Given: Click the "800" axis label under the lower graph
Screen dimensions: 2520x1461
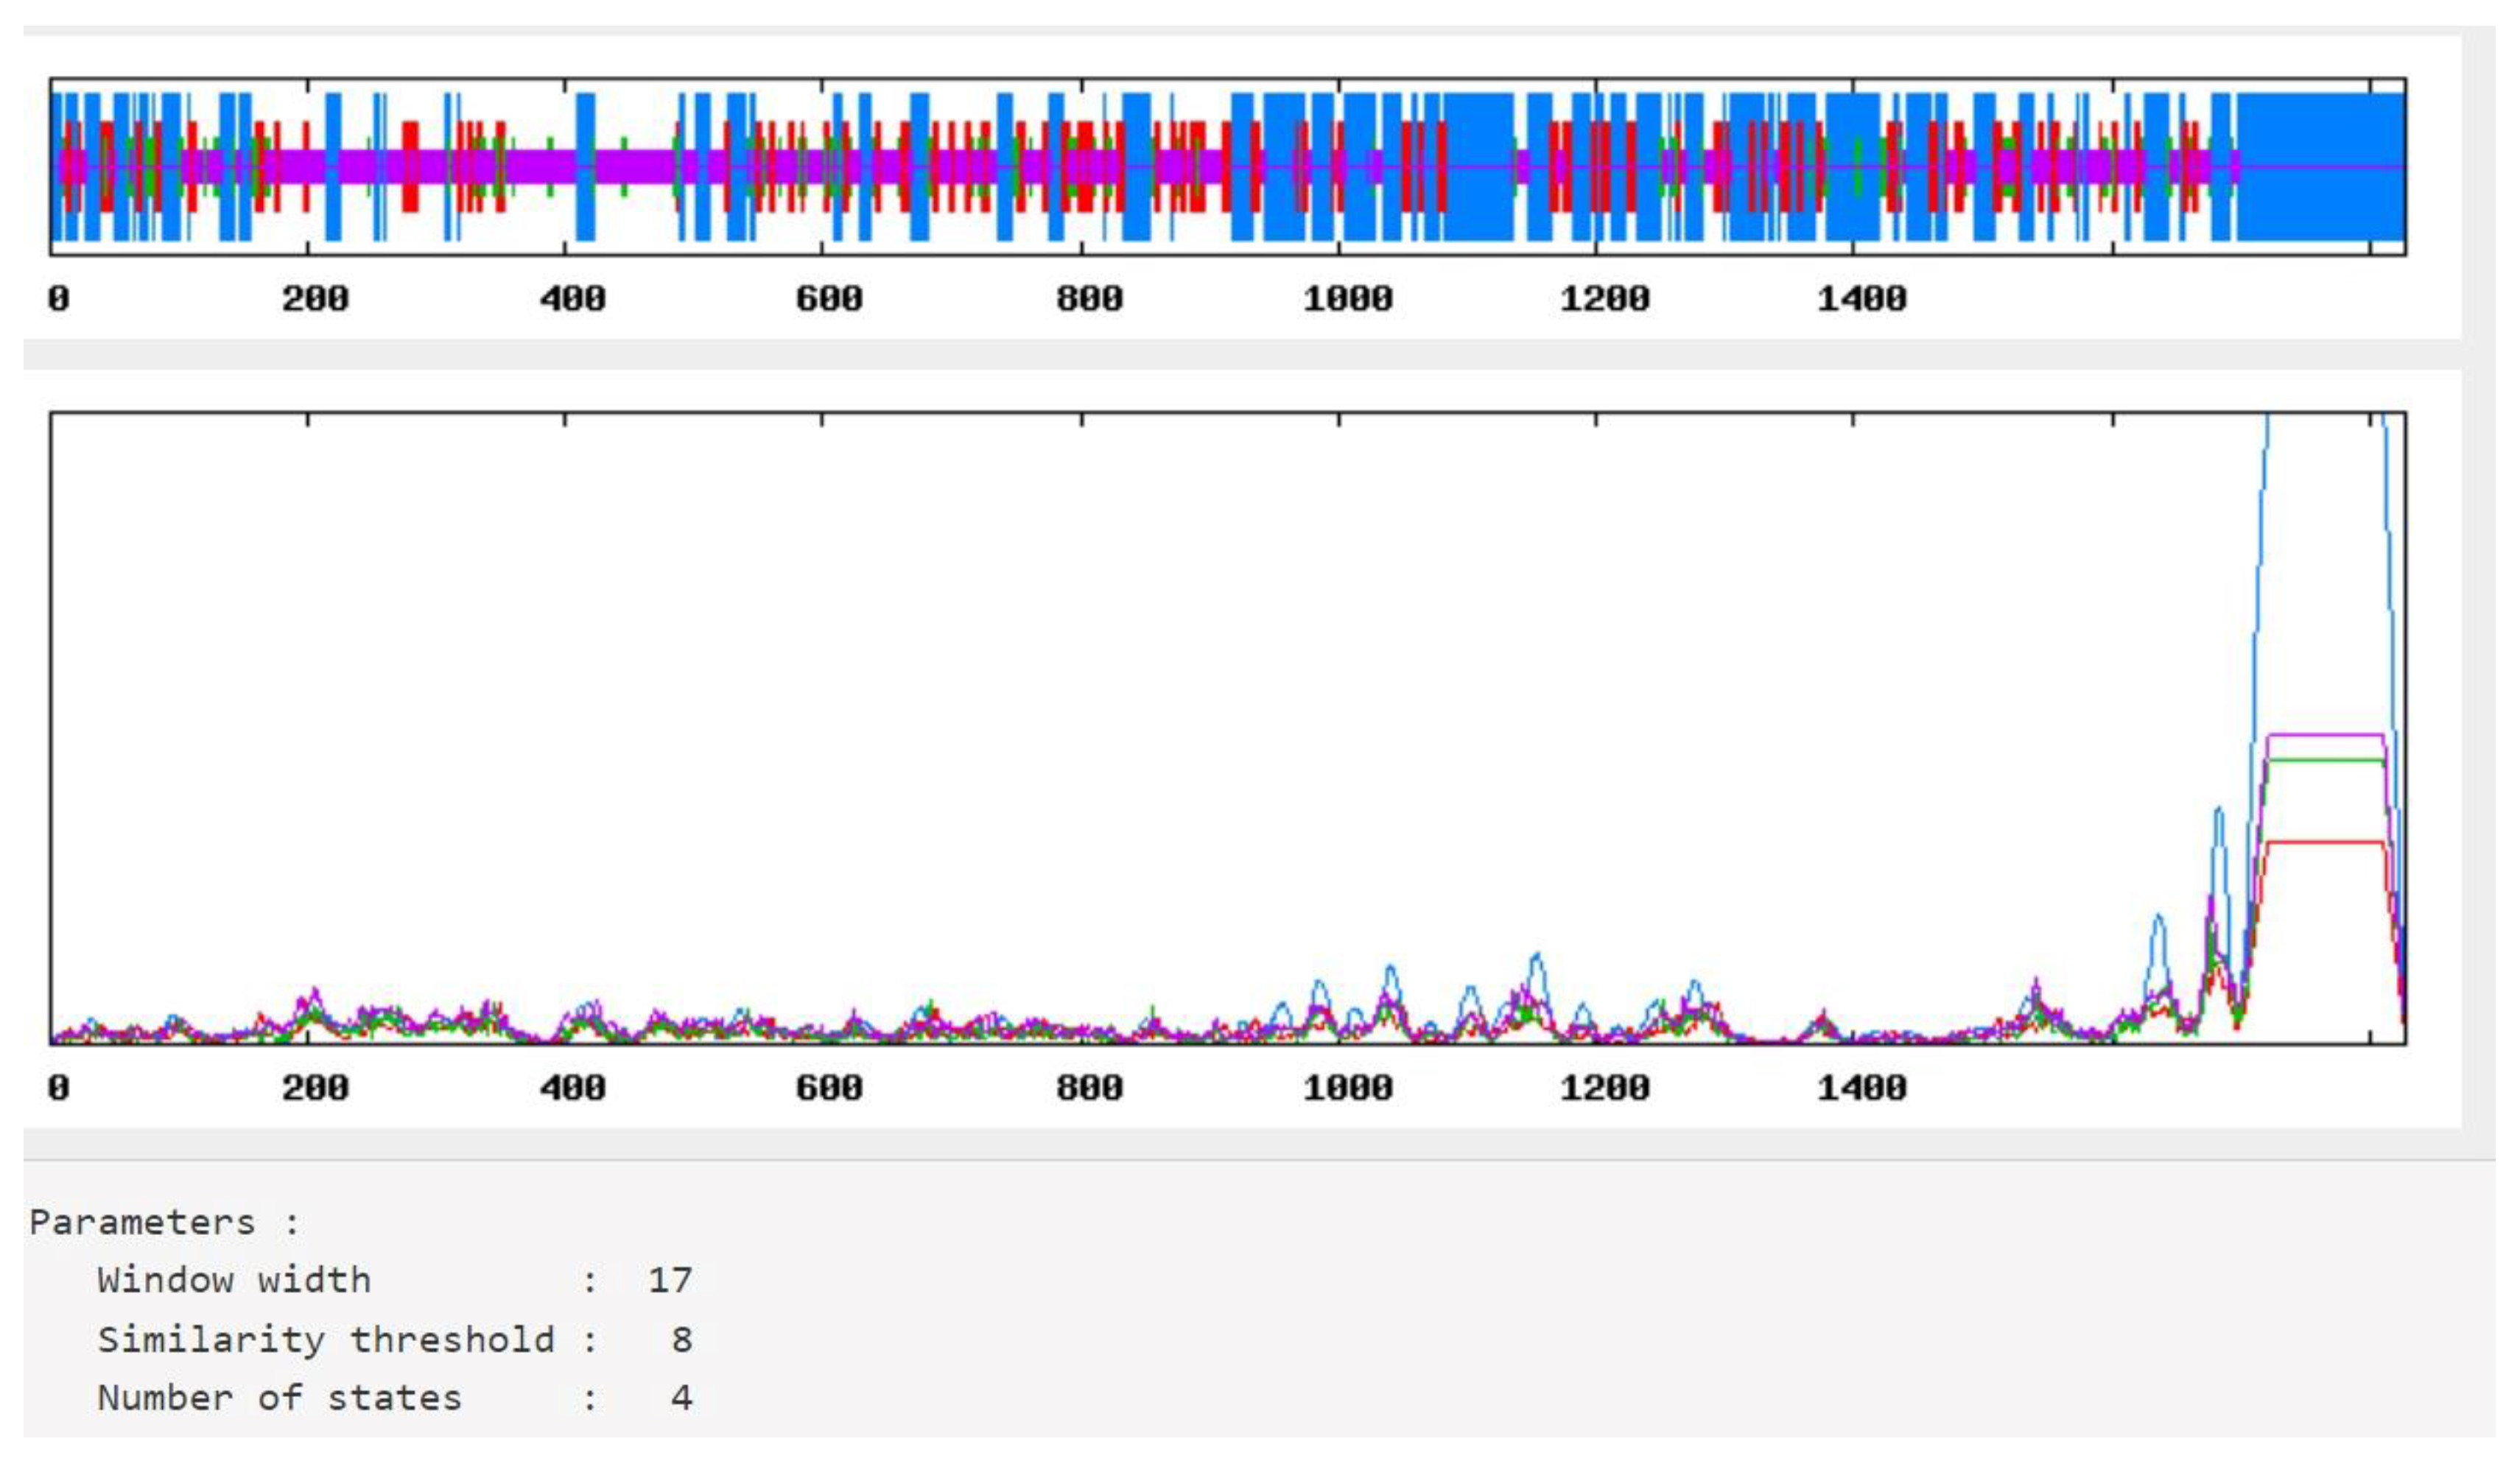Looking at the screenshot, I should tap(1089, 1087).
